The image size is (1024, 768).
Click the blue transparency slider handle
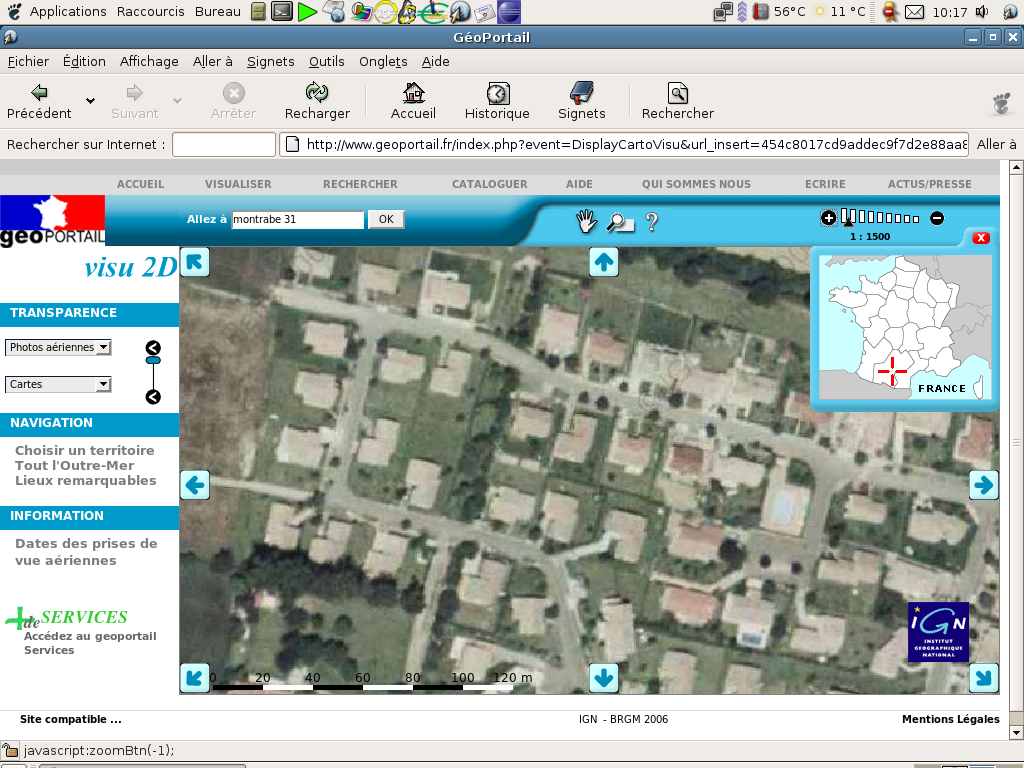(x=153, y=360)
